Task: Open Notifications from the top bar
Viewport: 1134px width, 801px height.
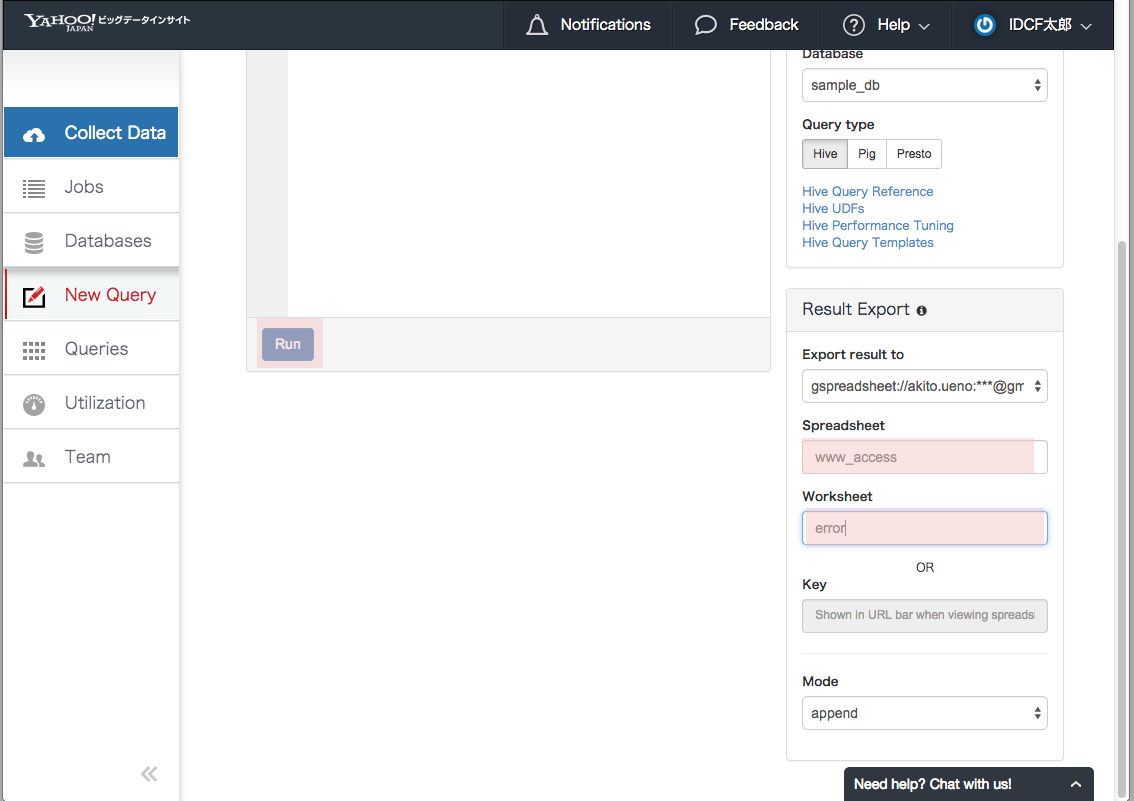Action: pyautogui.click(x=587, y=25)
